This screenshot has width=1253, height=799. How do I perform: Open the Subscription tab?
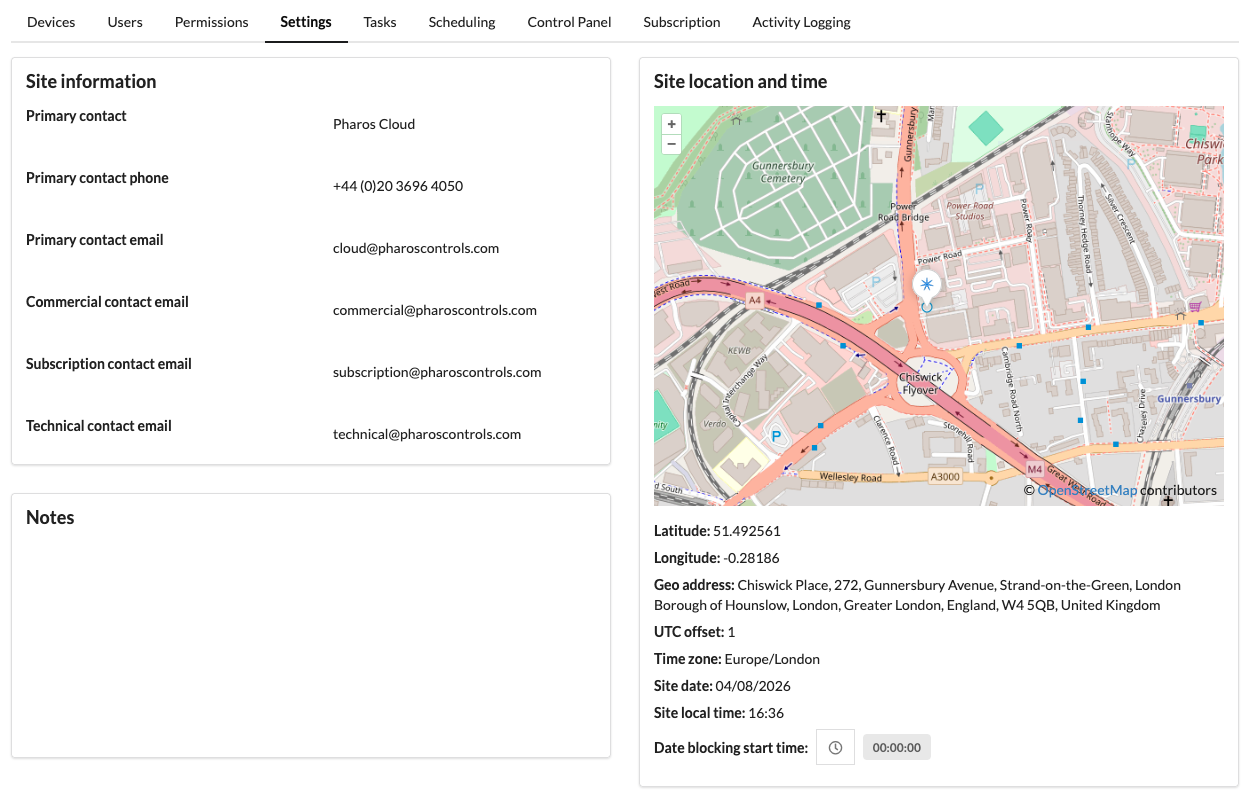click(x=682, y=22)
